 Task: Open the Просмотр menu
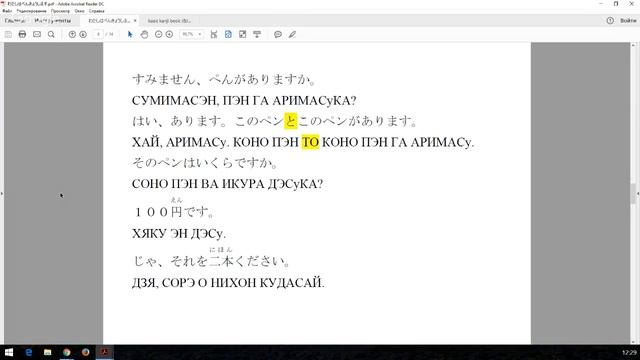(60, 11)
